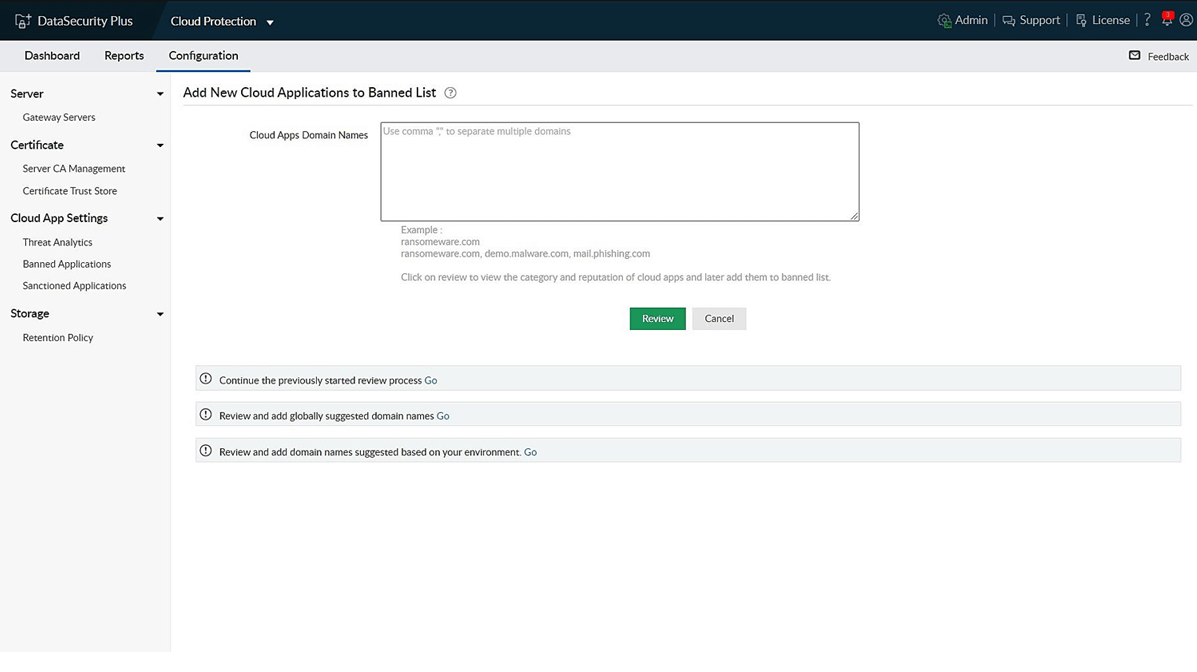Image resolution: width=1197 pixels, height=672 pixels.
Task: Click the question mark help icon
Action: (x=1146, y=19)
